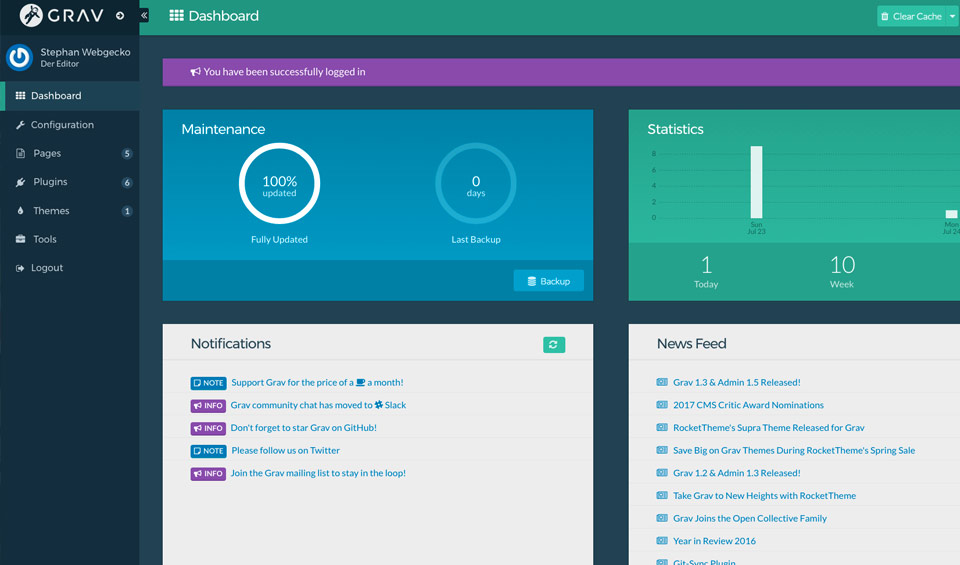Open Grav Joins the Open Collective Family
This screenshot has width=960, height=565.
click(750, 518)
